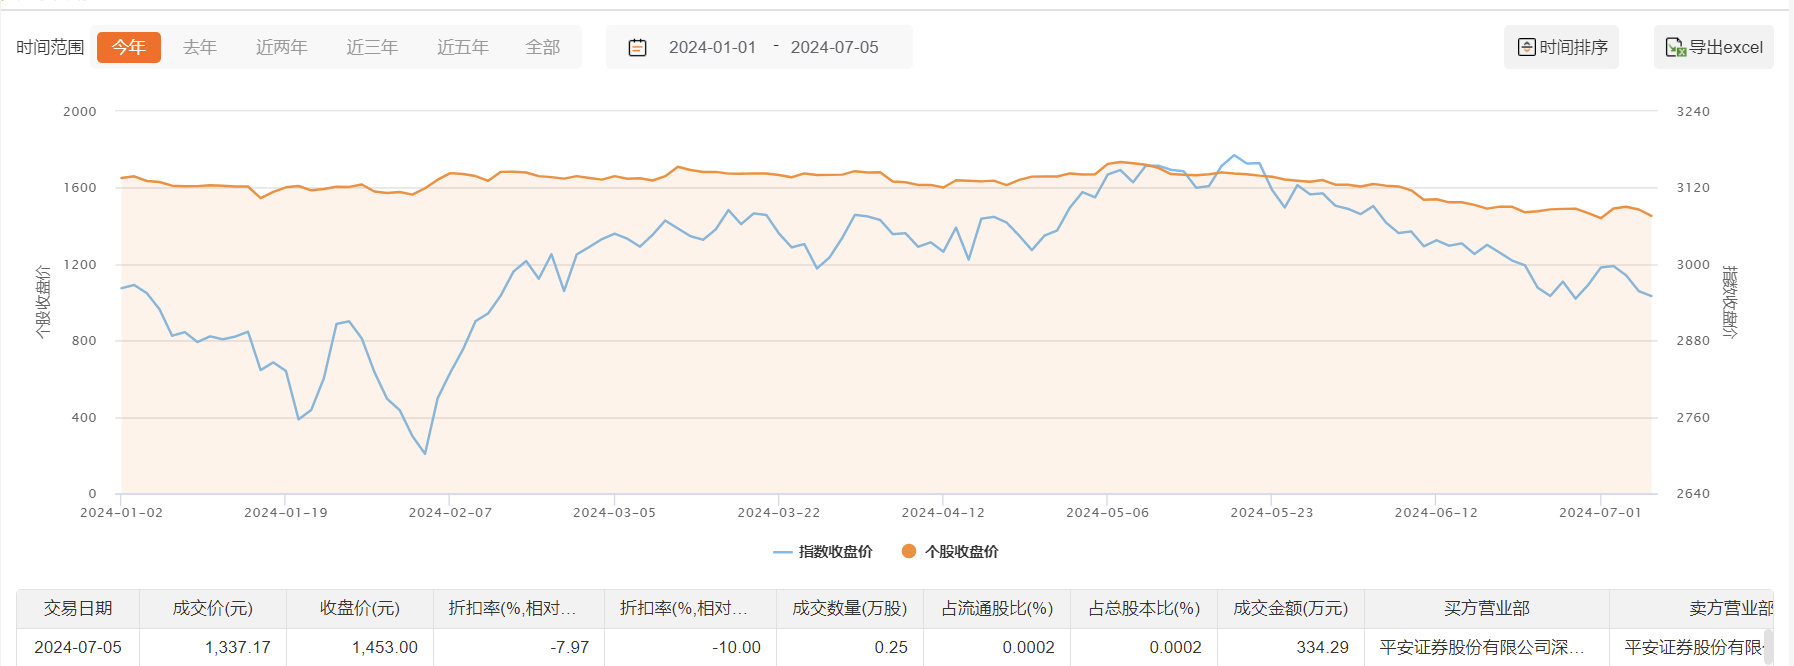Choose the 近五年 time range
Screen dimensions: 1794x666
point(463,47)
